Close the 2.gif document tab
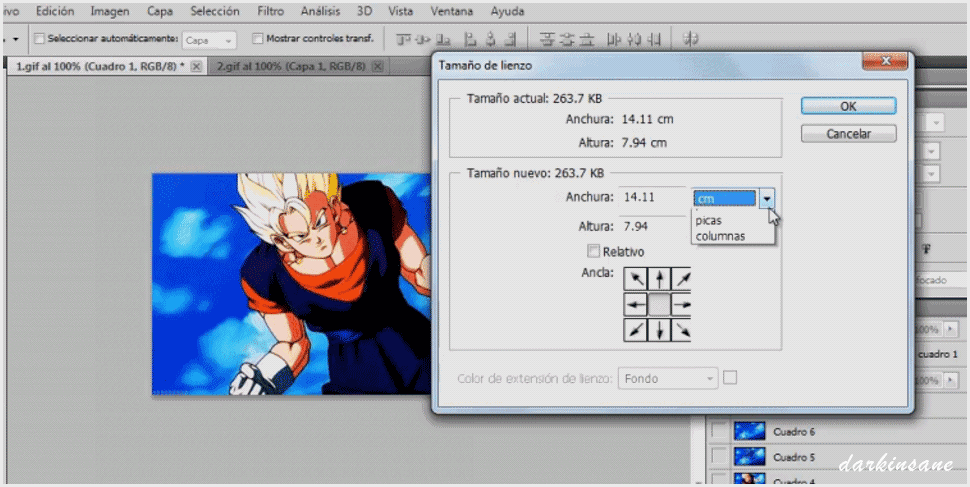Screen dimensions: 970x487 [377, 66]
